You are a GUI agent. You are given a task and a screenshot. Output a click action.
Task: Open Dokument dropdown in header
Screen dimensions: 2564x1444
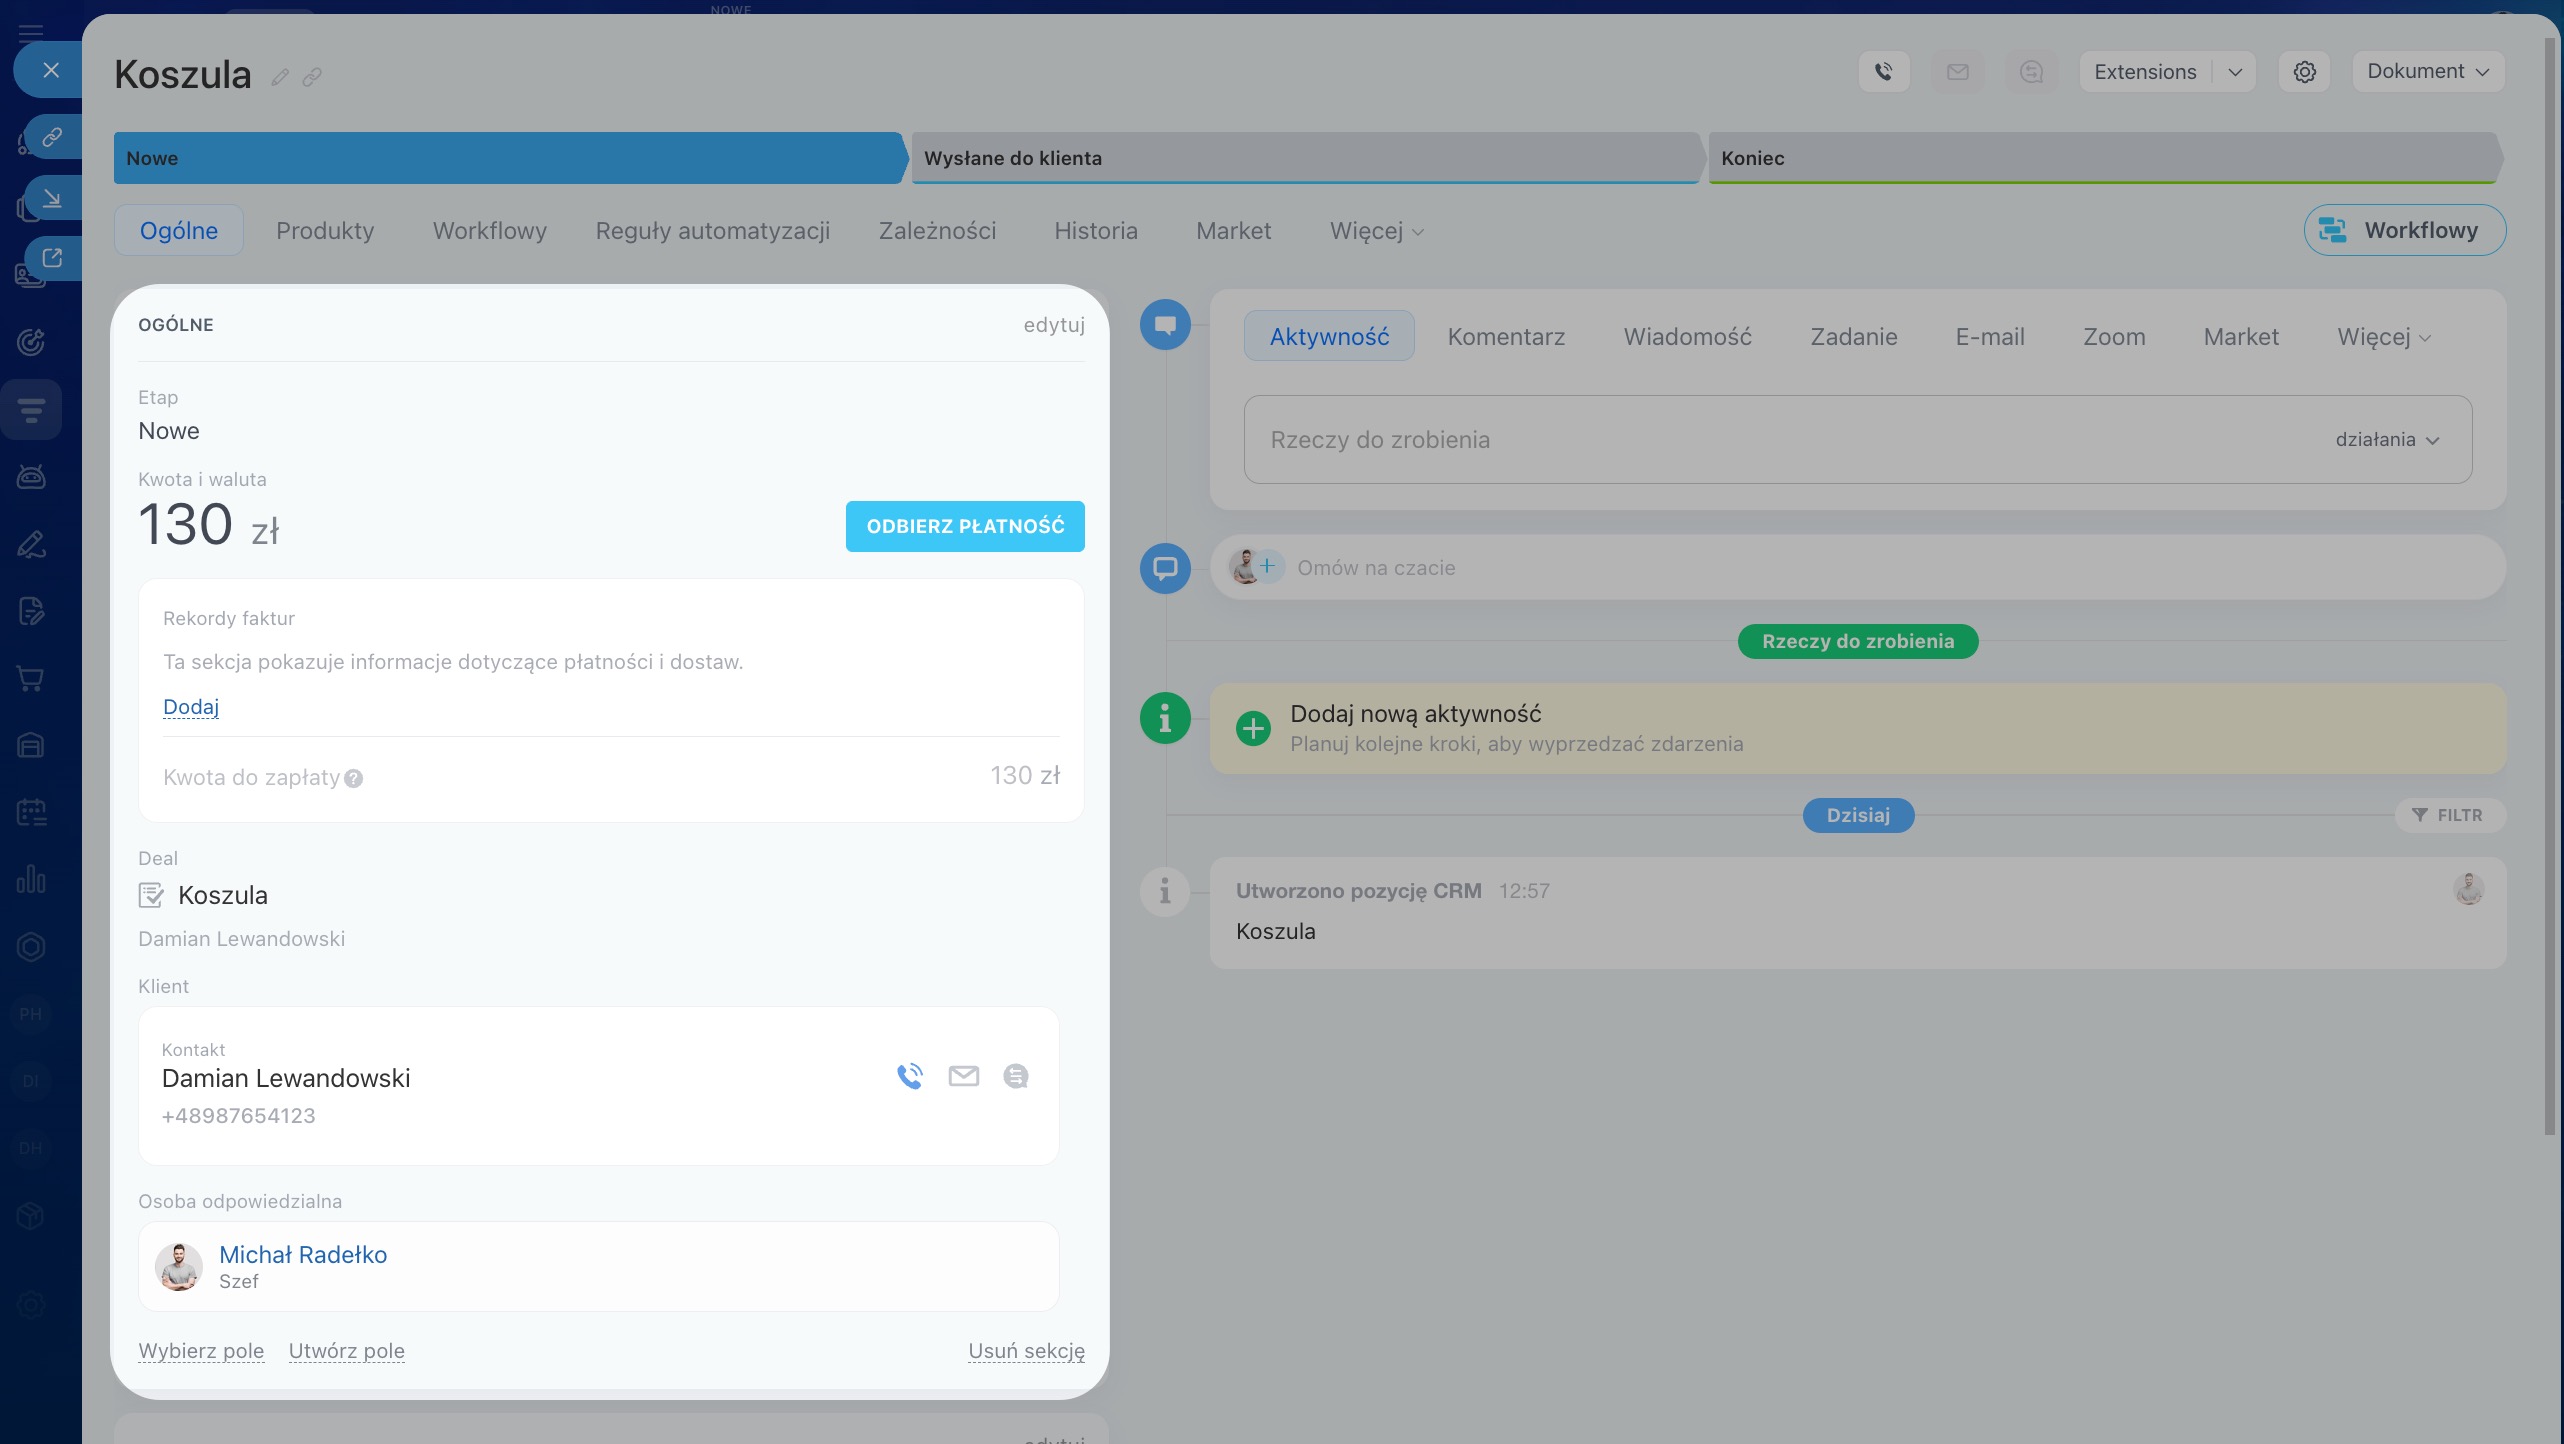(x=2427, y=72)
